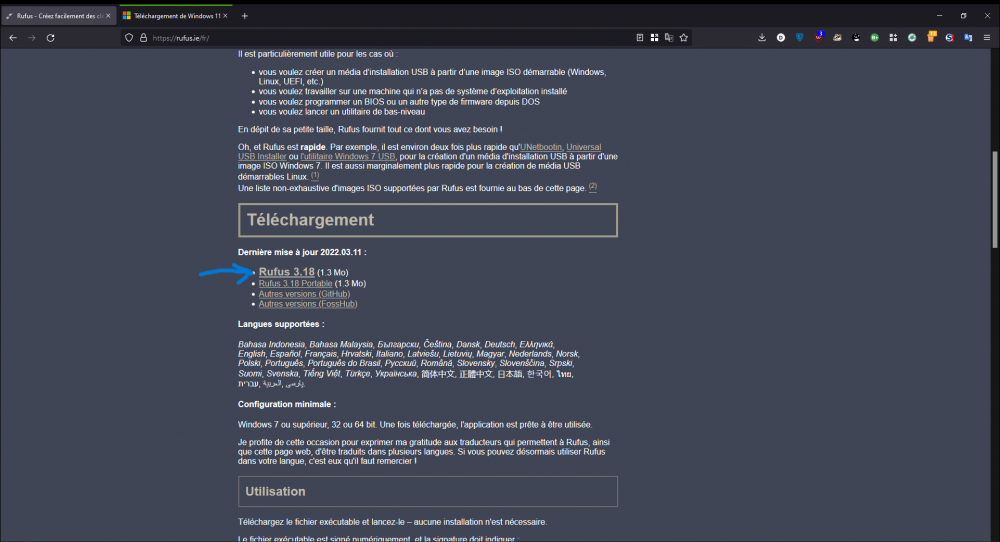Viewport: 1000px width, 542px height.
Task: Open the UNetbootin link
Action: (x=541, y=147)
